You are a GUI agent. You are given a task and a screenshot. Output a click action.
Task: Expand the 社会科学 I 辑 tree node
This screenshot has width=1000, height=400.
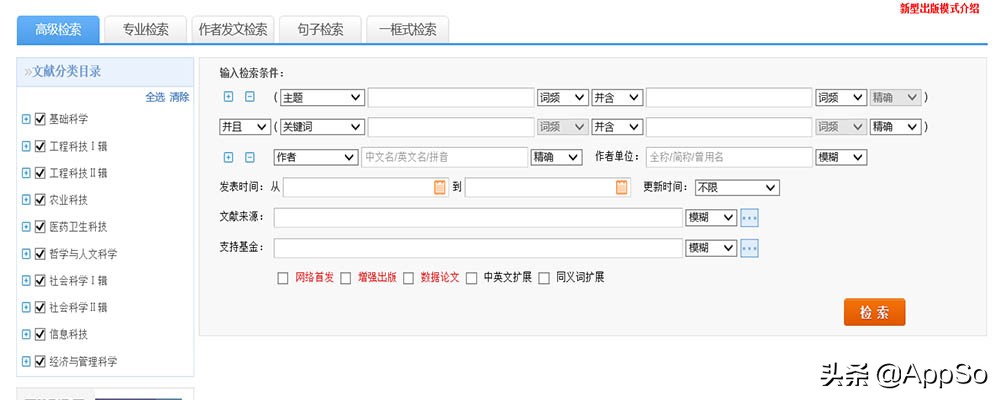(26, 280)
